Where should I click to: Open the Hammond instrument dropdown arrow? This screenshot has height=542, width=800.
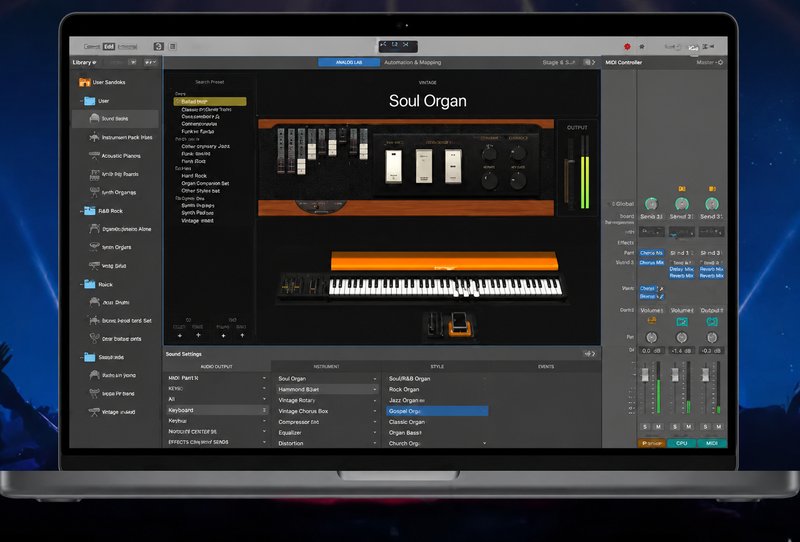(374, 389)
